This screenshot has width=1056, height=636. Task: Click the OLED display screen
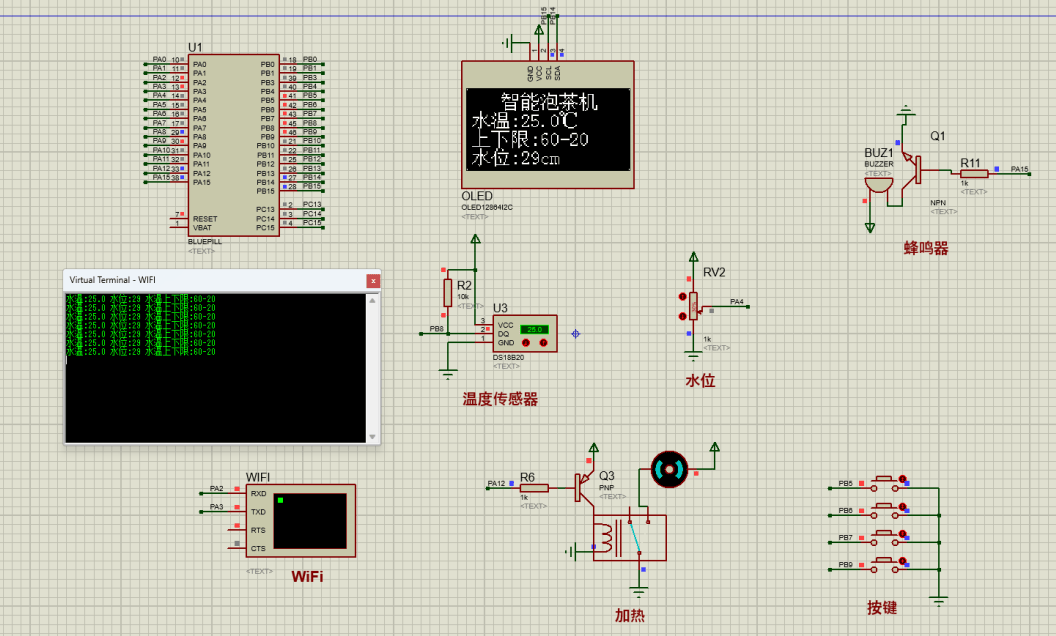click(x=547, y=130)
